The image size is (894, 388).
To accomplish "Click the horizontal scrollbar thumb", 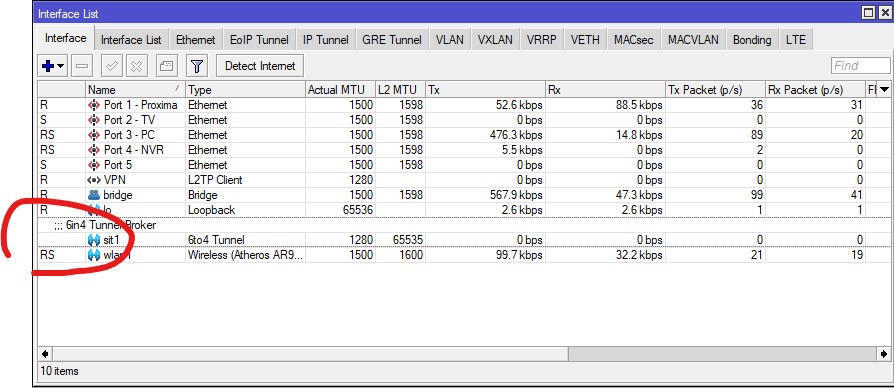I will point(311,354).
